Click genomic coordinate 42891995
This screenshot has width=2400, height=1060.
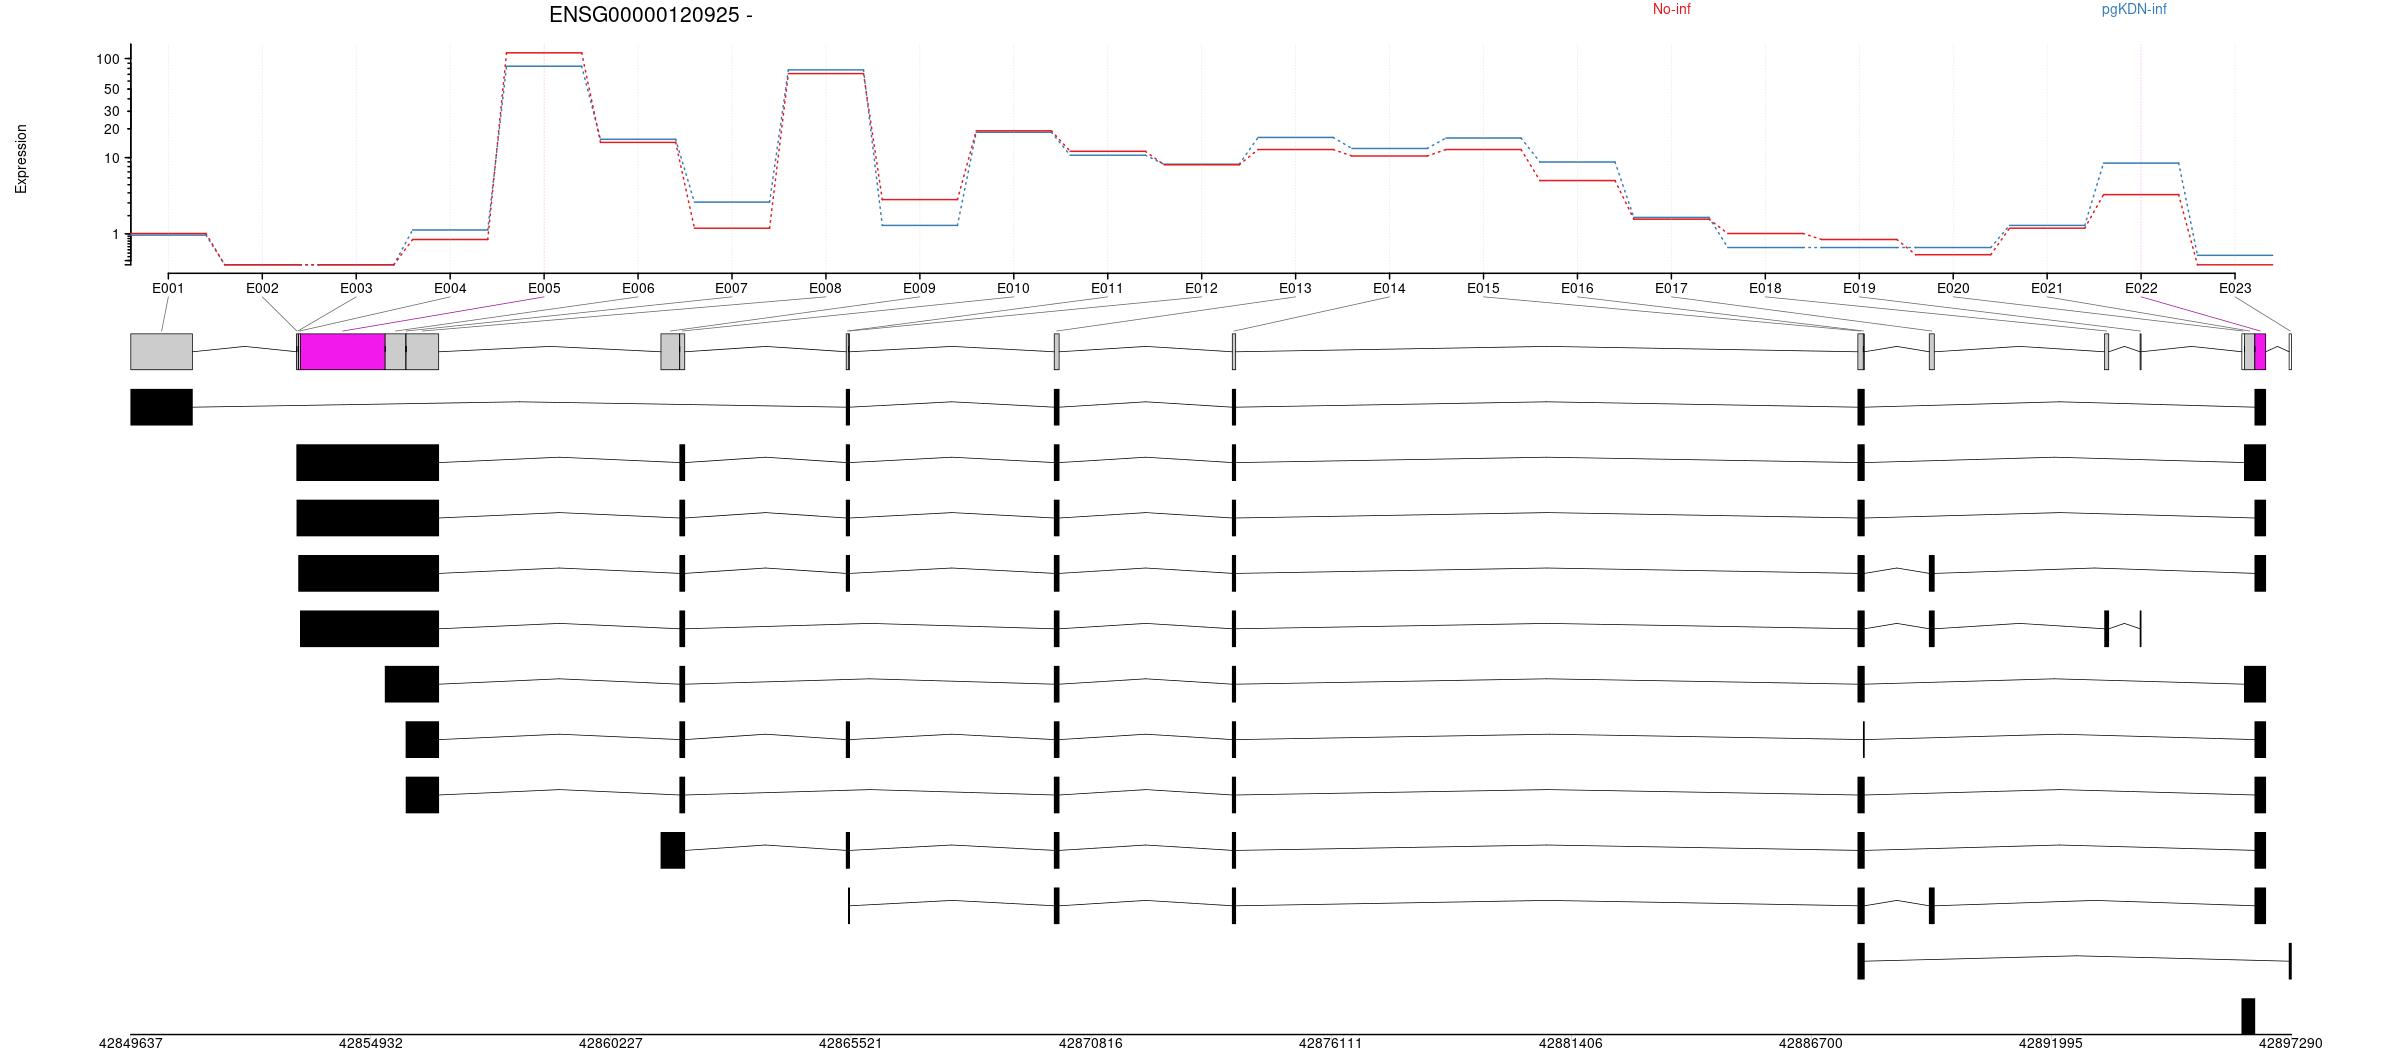click(x=2051, y=1043)
